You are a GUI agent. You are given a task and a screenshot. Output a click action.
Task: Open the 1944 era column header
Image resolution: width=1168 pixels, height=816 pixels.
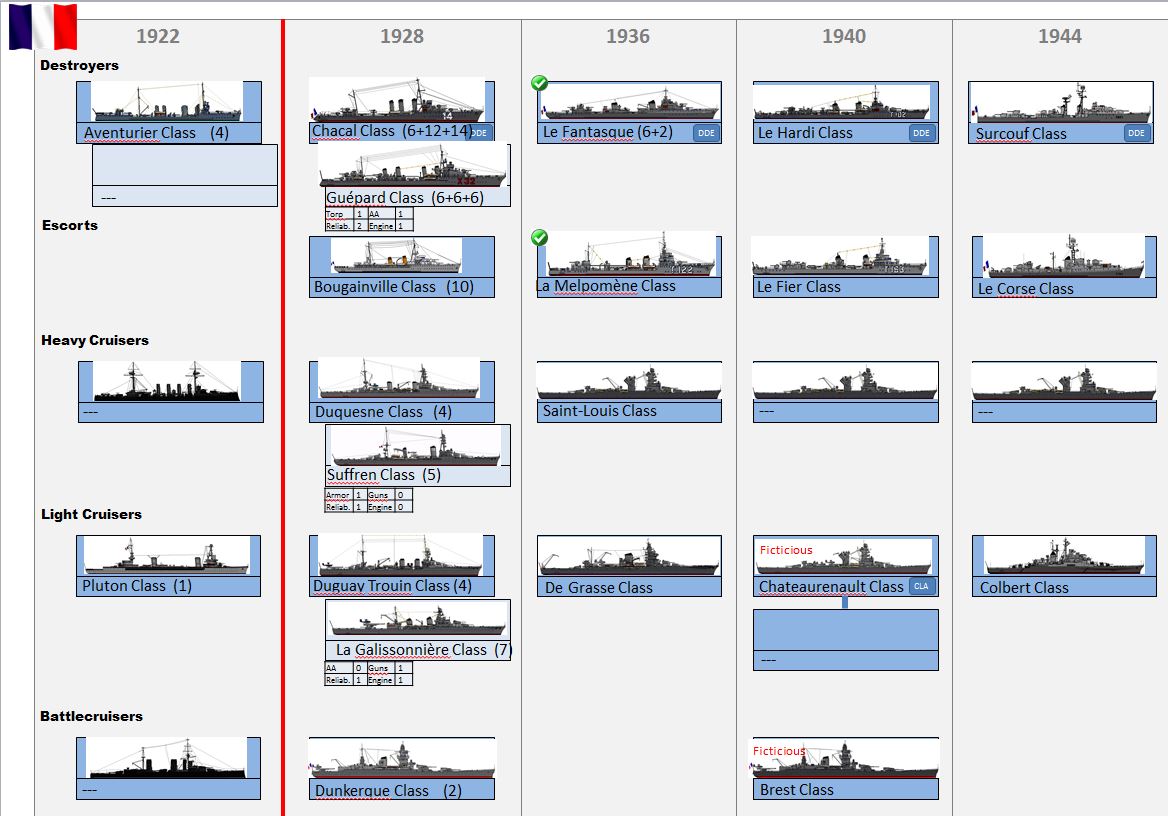click(1059, 36)
